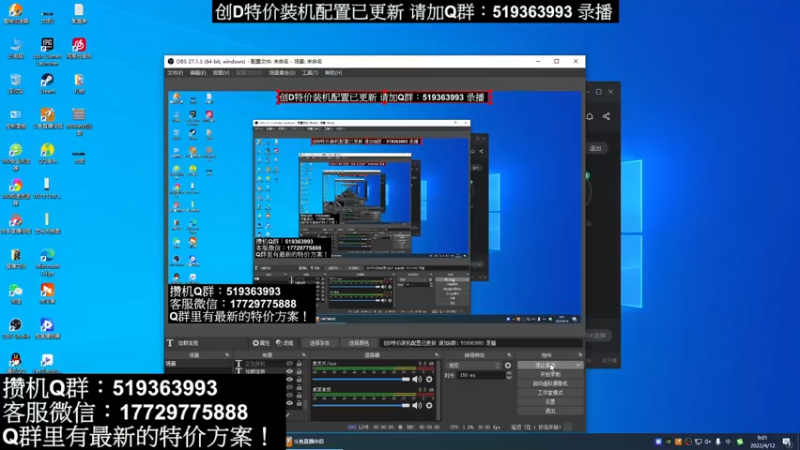This screenshot has width=800, height=450.
Task: Toggle lock on the third source row
Action: (x=299, y=380)
